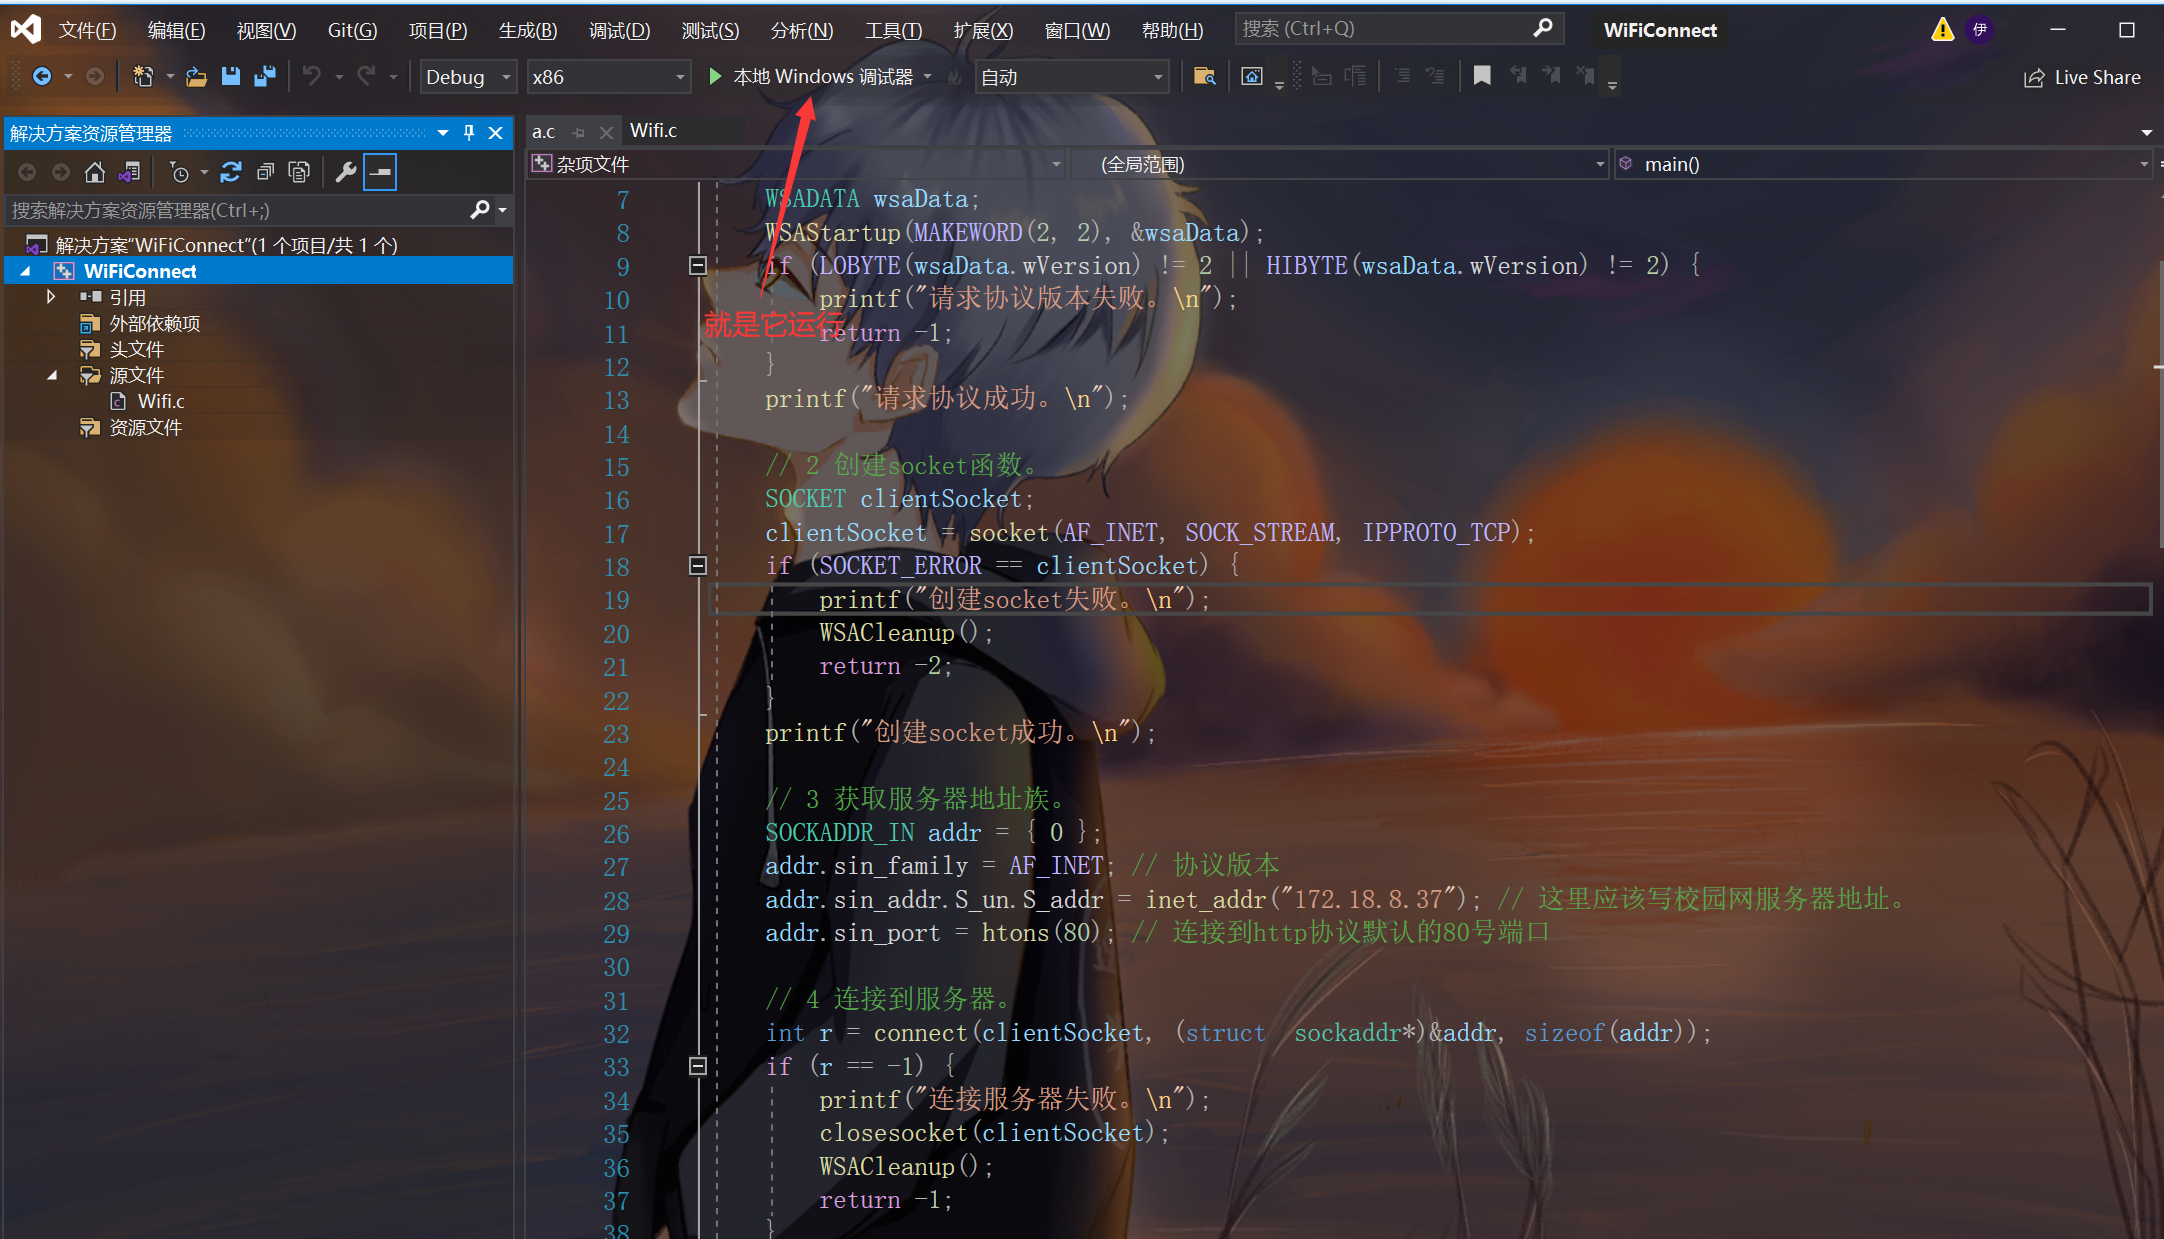Click the Save All icon
The height and width of the screenshot is (1239, 2164).
pos(265,76)
